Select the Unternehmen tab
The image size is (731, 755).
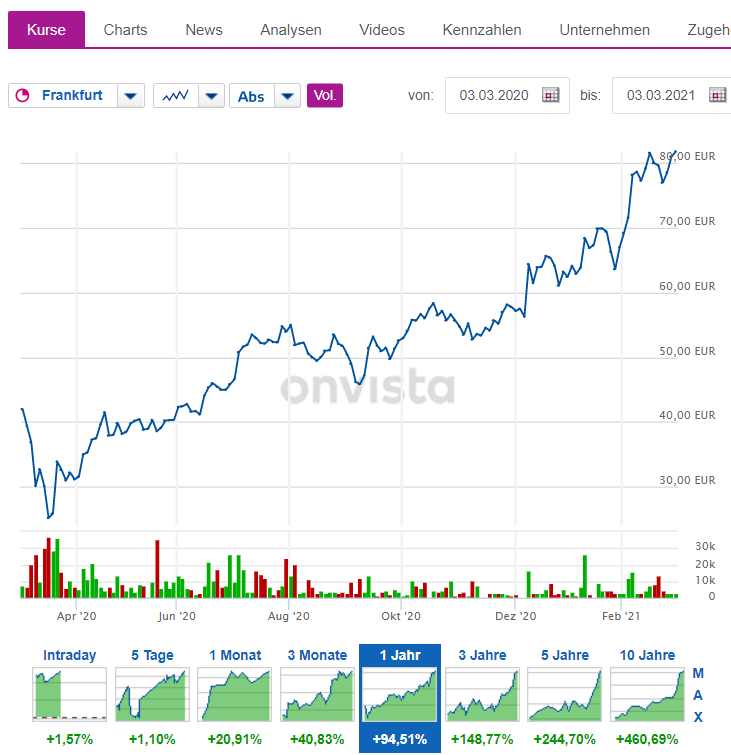click(604, 30)
